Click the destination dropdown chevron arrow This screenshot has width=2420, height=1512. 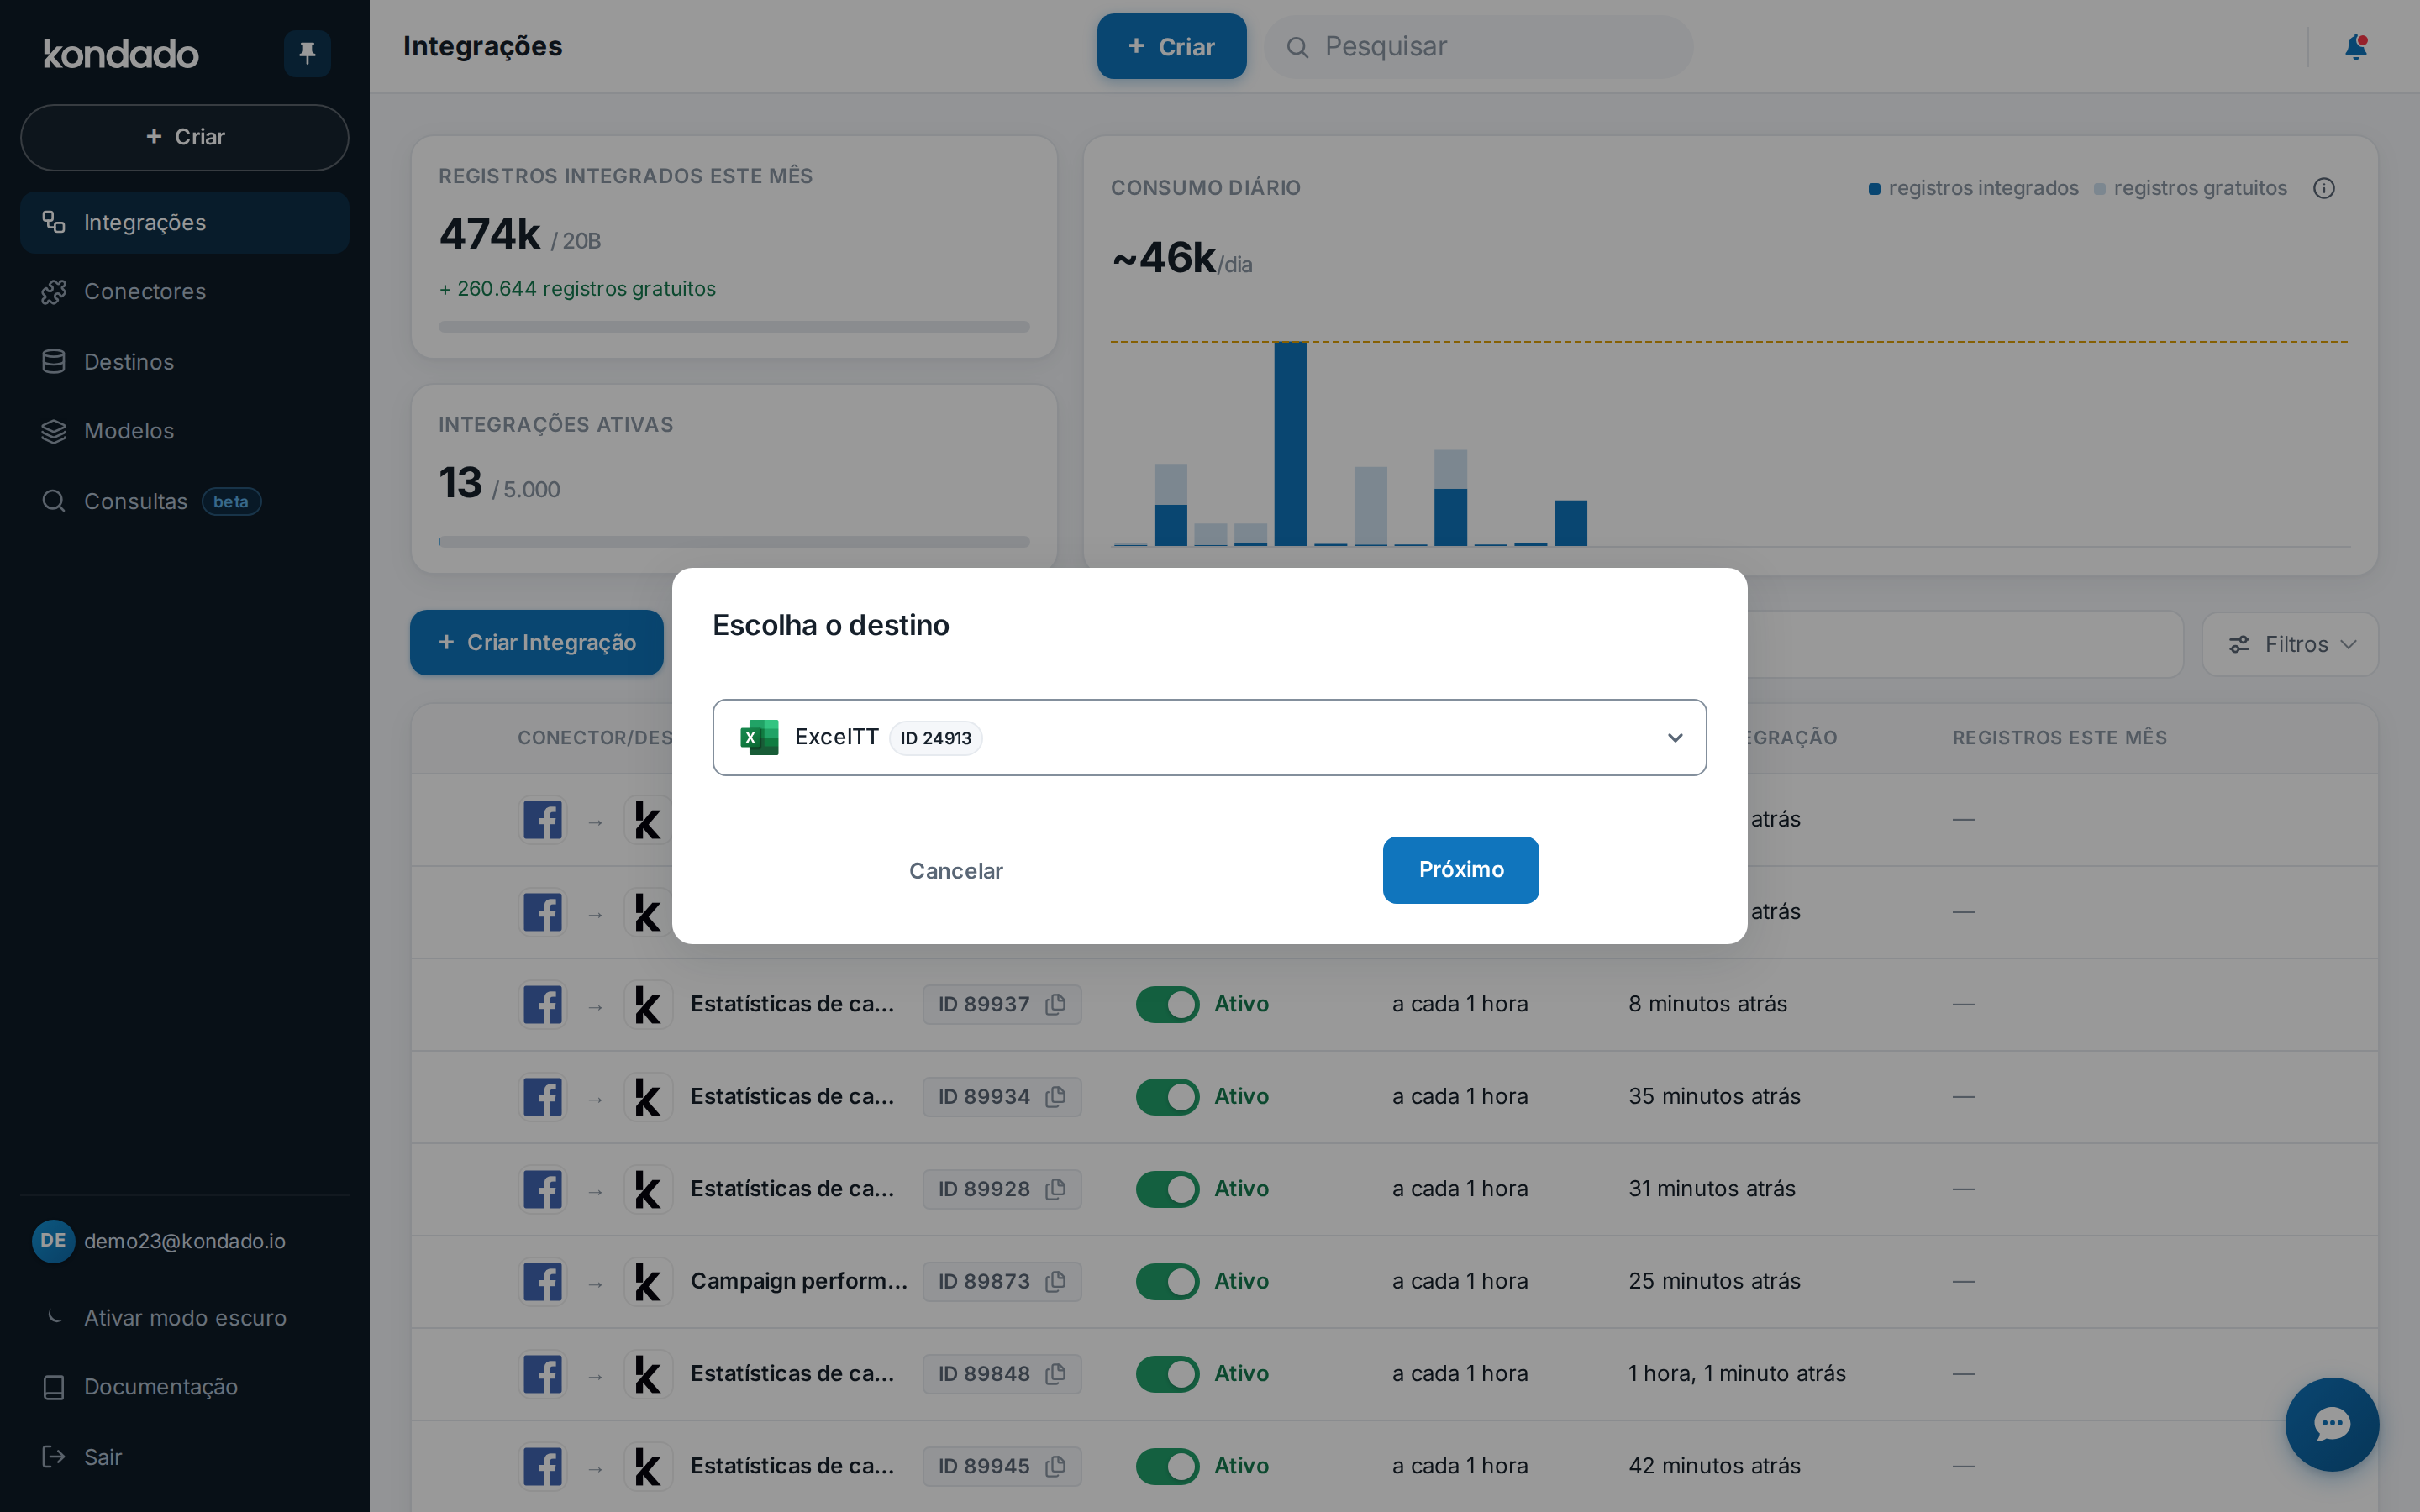pos(1675,737)
